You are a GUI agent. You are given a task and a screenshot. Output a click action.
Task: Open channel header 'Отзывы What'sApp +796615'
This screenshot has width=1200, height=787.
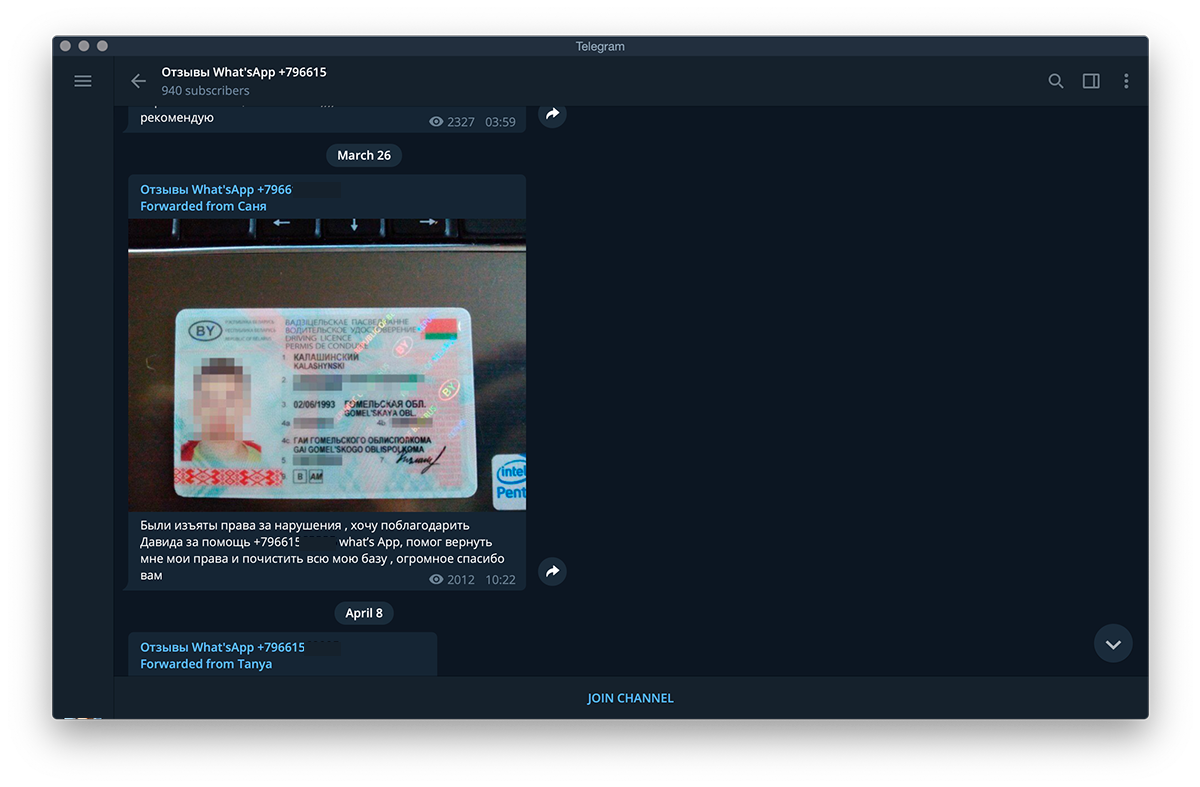244,72
